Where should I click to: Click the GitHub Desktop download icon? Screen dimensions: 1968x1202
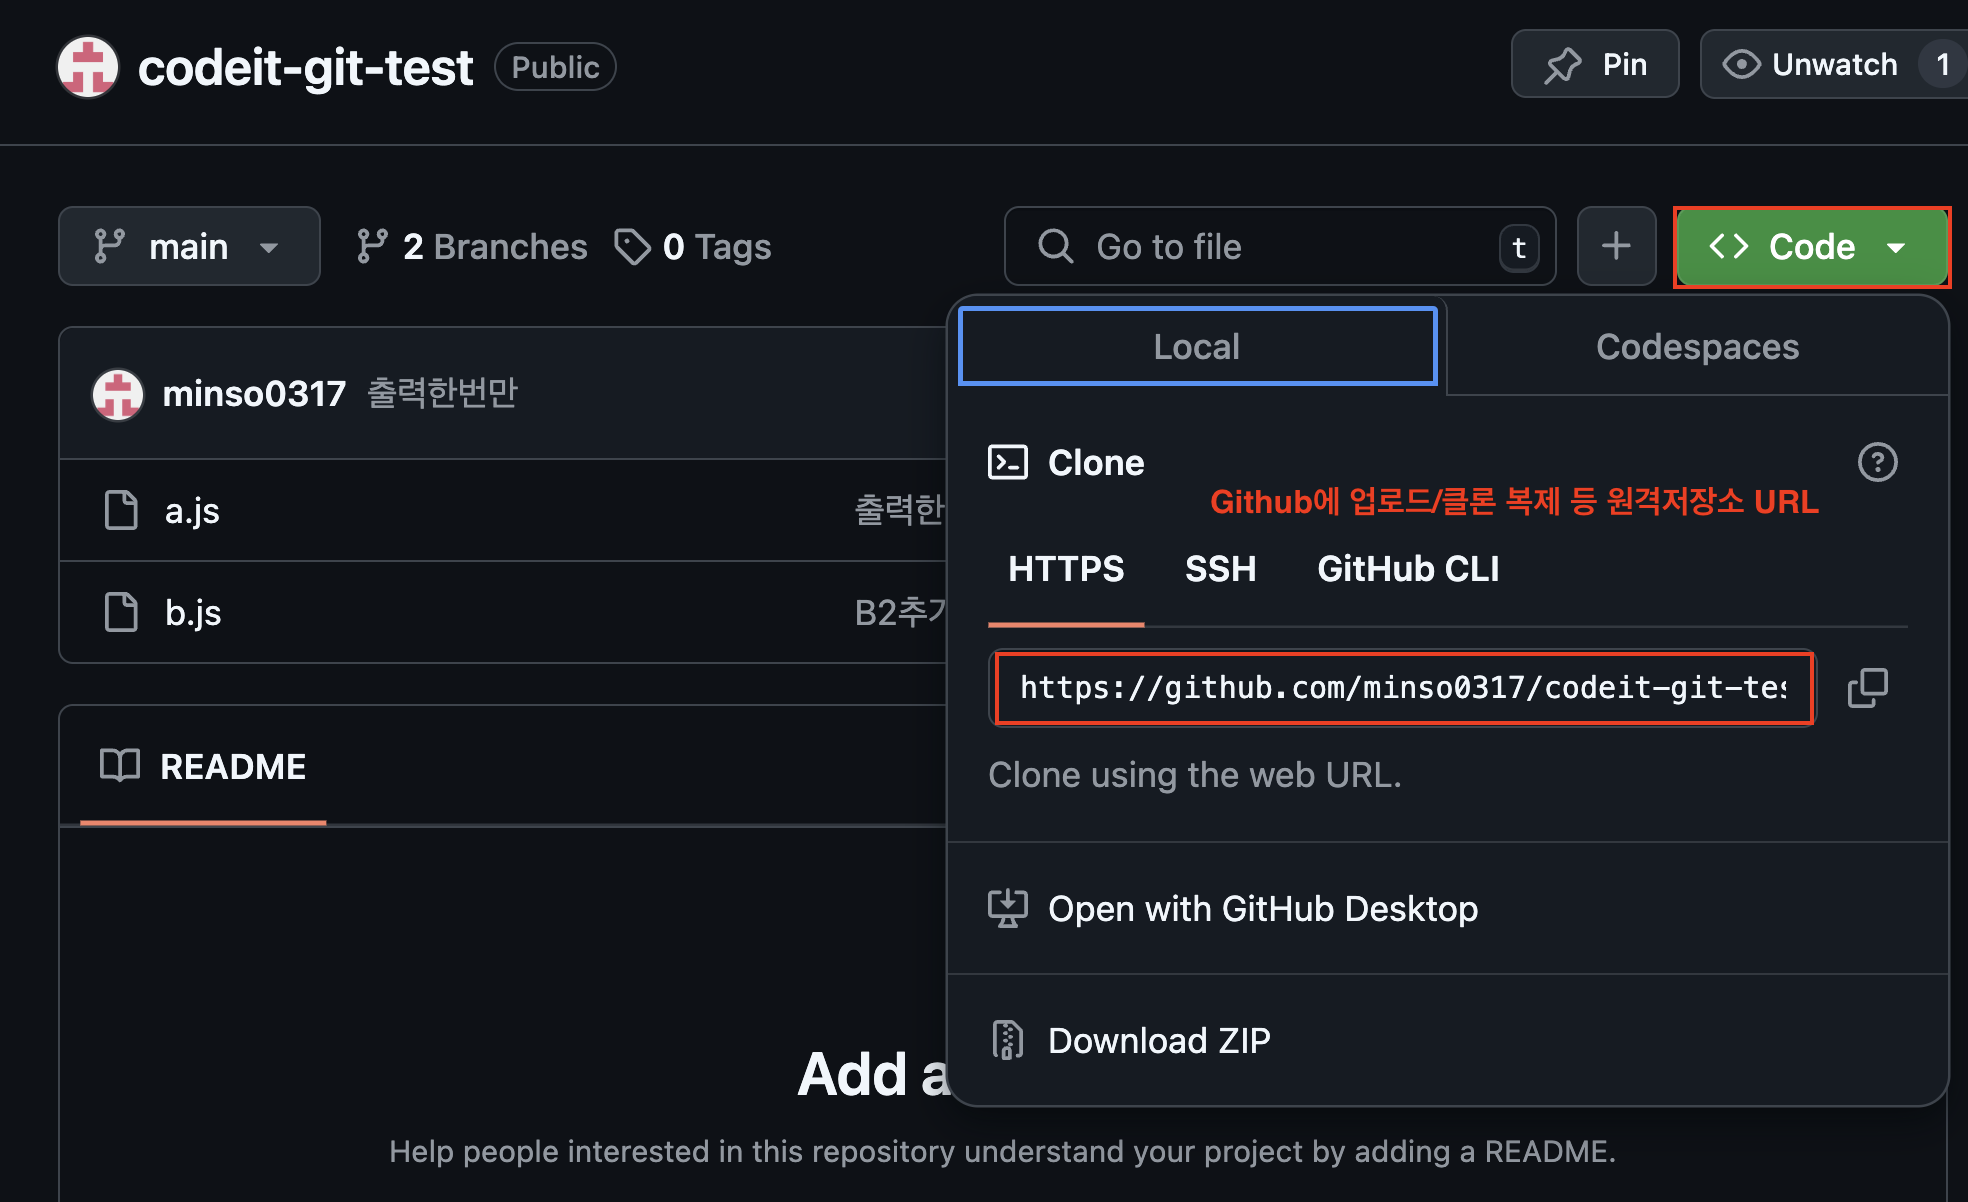click(1009, 908)
